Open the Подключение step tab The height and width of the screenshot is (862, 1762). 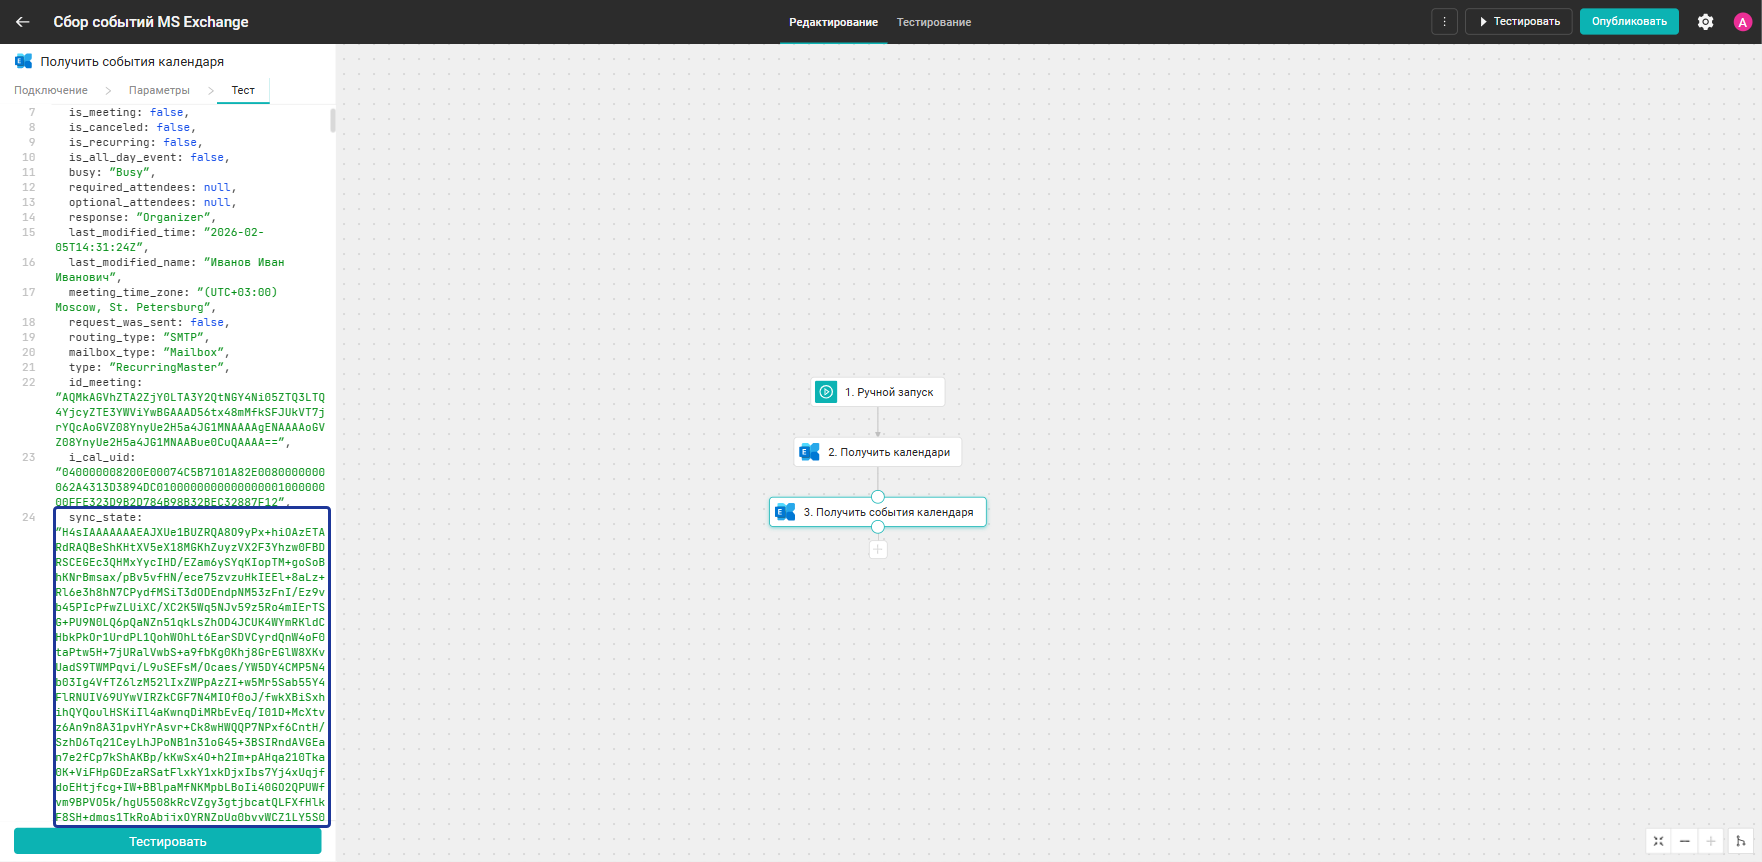(x=51, y=90)
